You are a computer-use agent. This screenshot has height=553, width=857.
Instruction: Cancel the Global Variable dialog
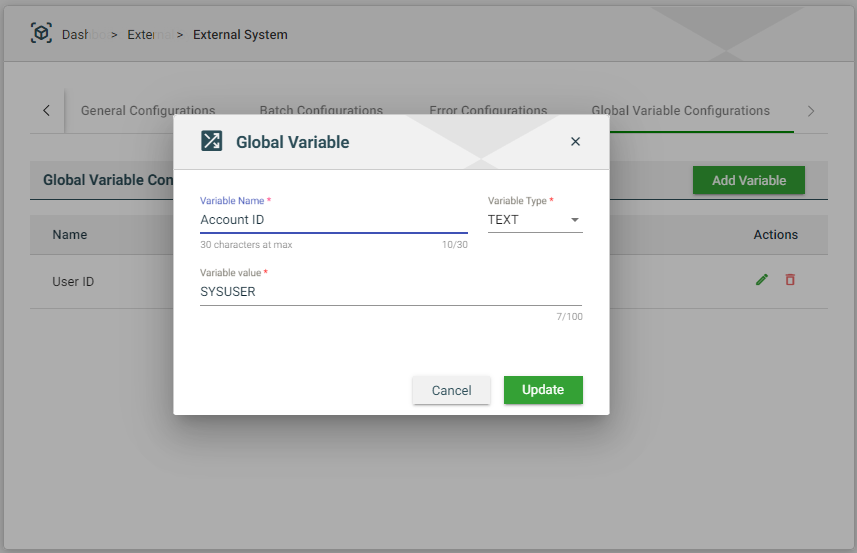point(451,390)
